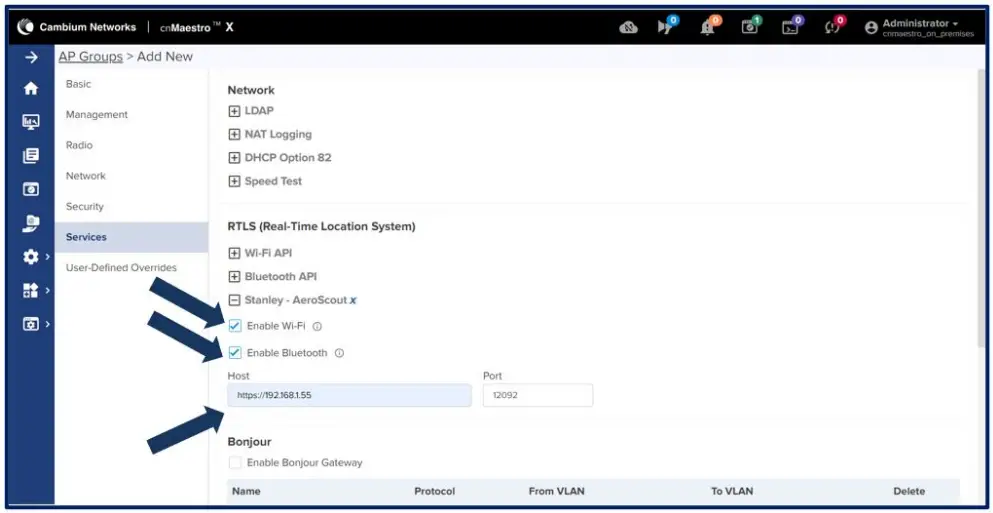Click the RTLS section heading
This screenshot has height=513, width=993.
(321, 226)
